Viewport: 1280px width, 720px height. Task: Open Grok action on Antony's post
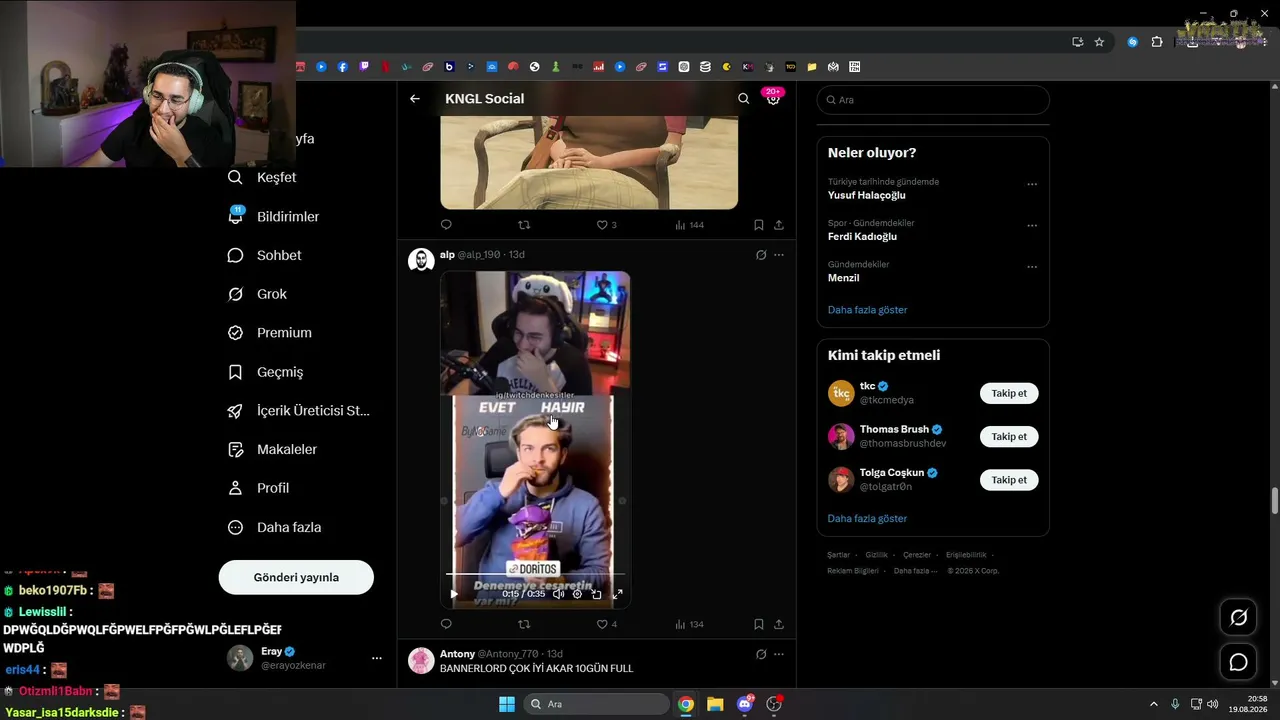[761, 654]
